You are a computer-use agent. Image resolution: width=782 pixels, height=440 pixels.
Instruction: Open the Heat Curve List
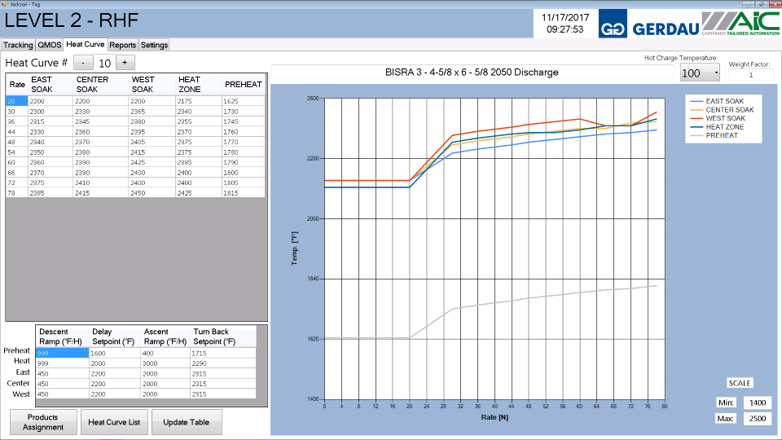114,422
